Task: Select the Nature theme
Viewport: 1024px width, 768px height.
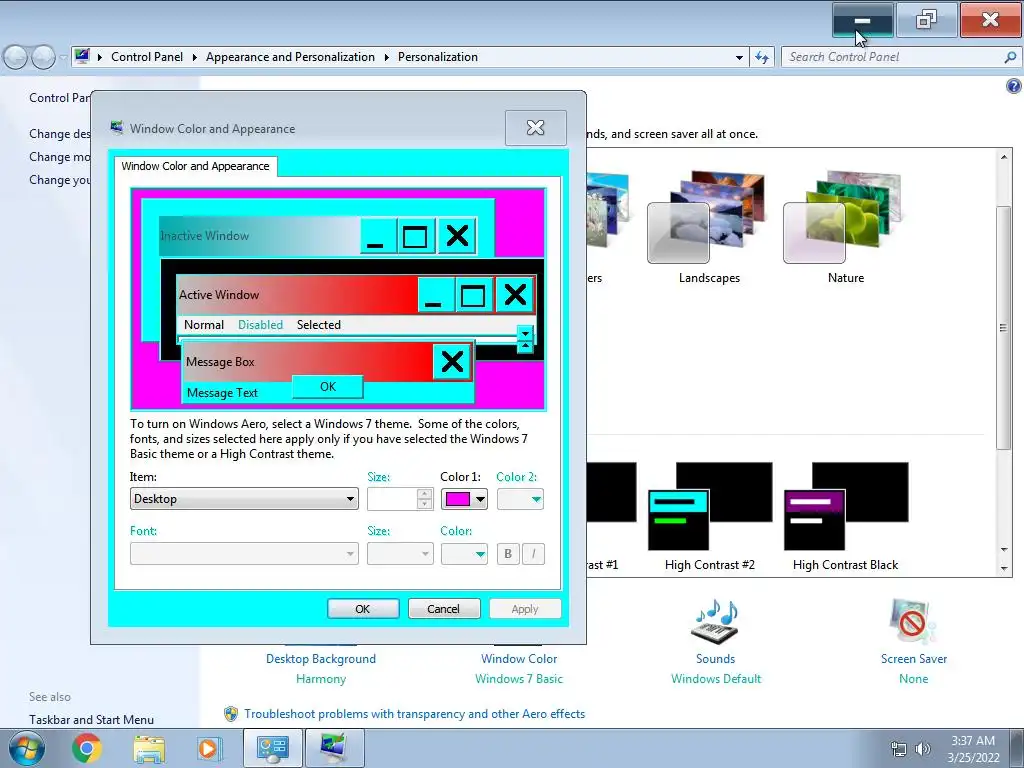Action: pyautogui.click(x=846, y=227)
